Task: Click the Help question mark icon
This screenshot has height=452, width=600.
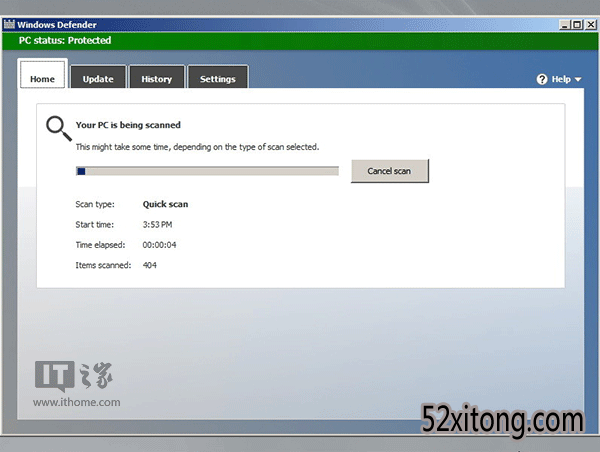Action: click(542, 79)
